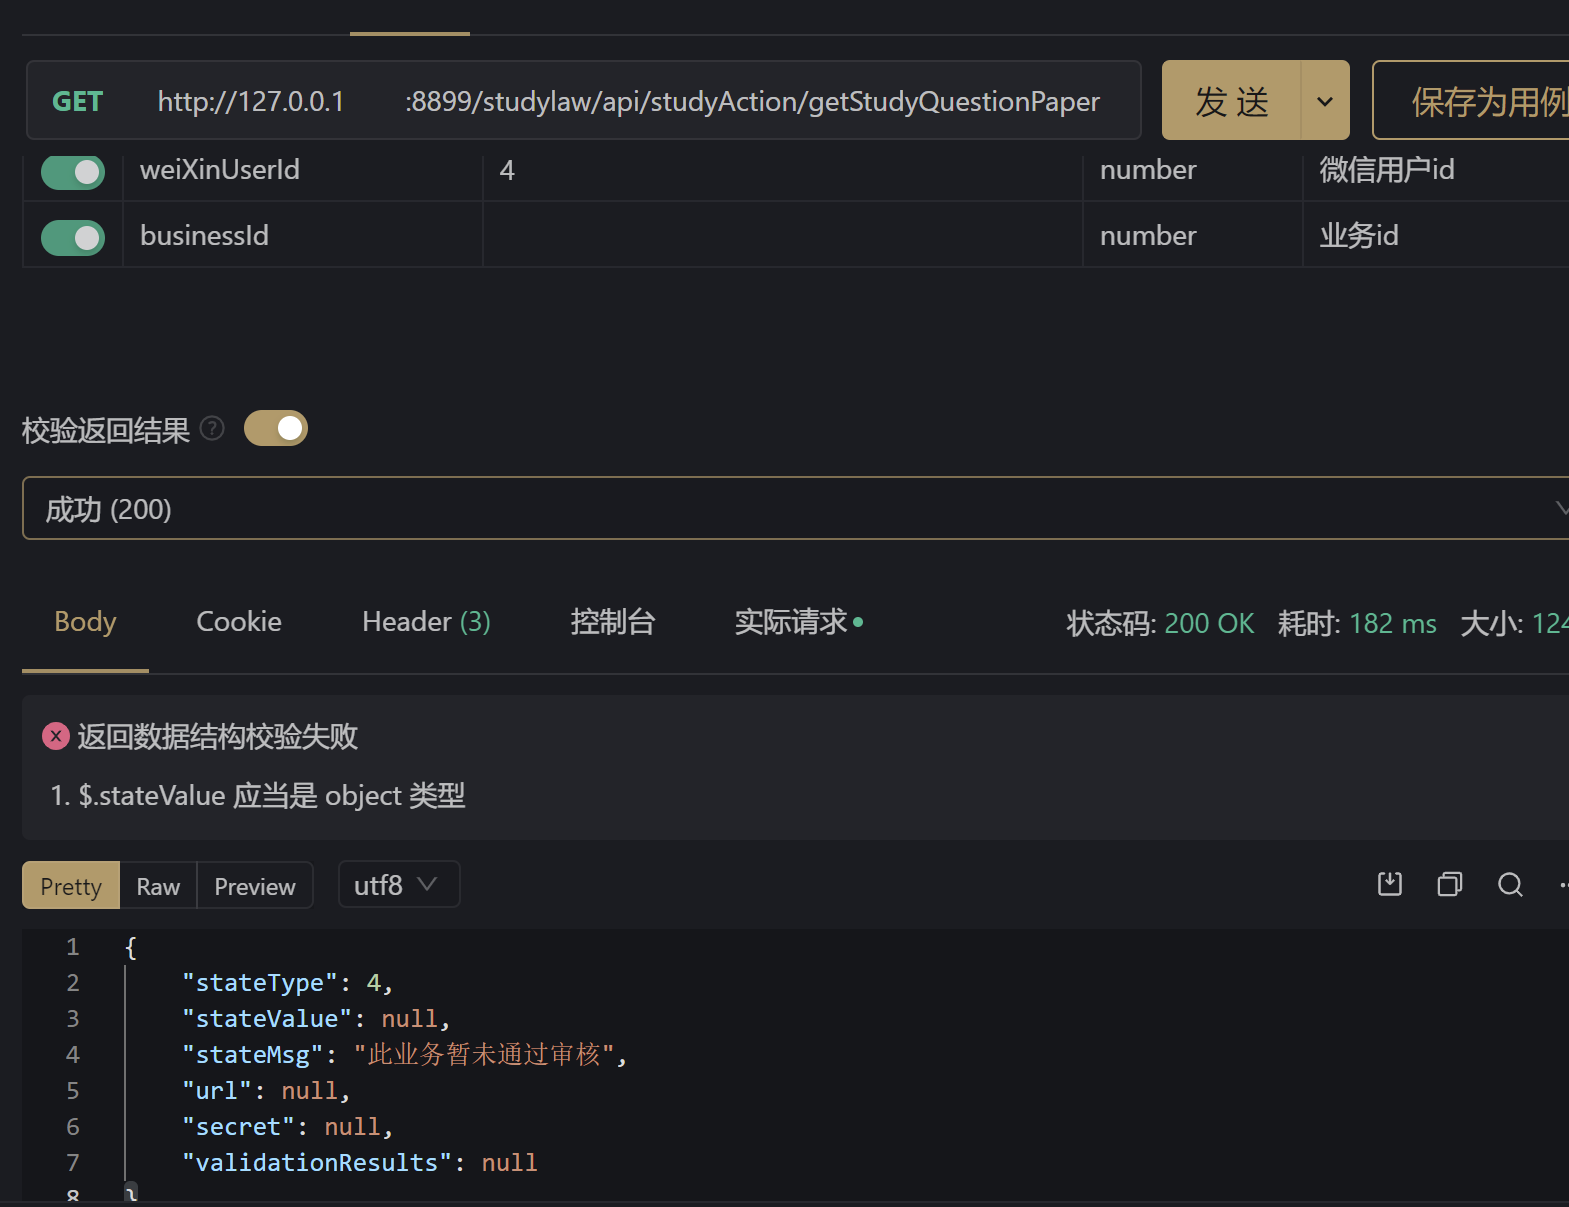Viewport: 1569px width, 1207px height.
Task: Select the Pretty view mode
Action: pyautogui.click(x=71, y=886)
